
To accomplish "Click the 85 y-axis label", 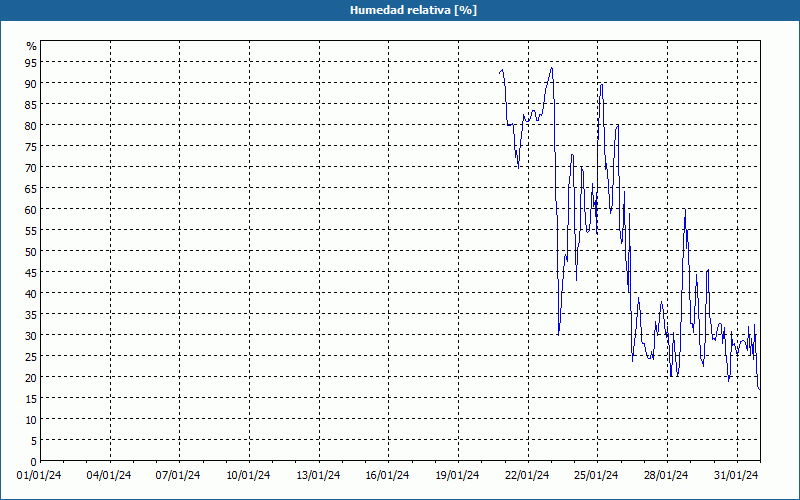I will (x=31, y=104).
